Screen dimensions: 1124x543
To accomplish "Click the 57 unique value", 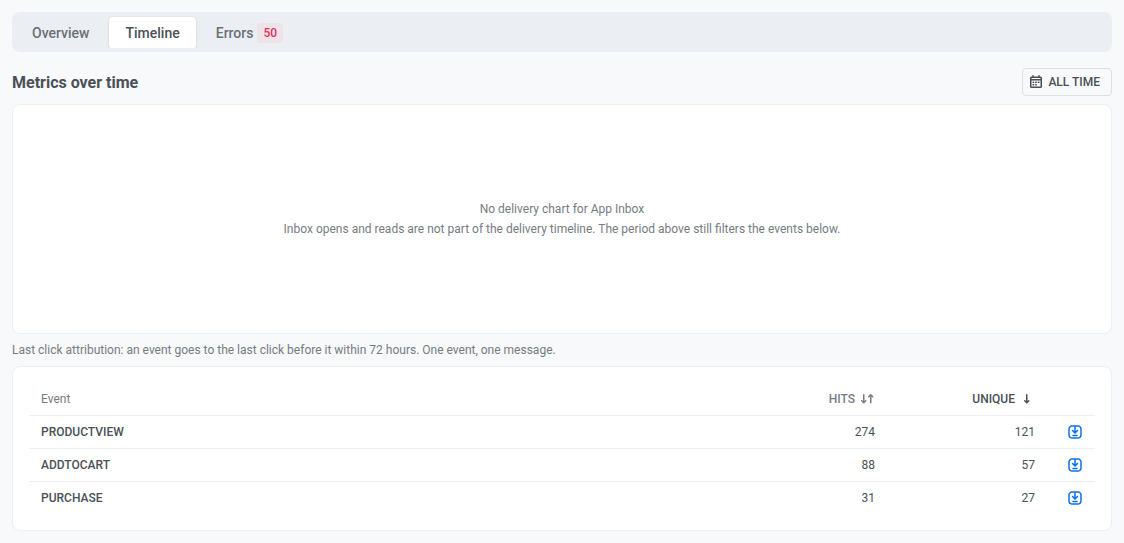I will click(x=1028, y=465).
